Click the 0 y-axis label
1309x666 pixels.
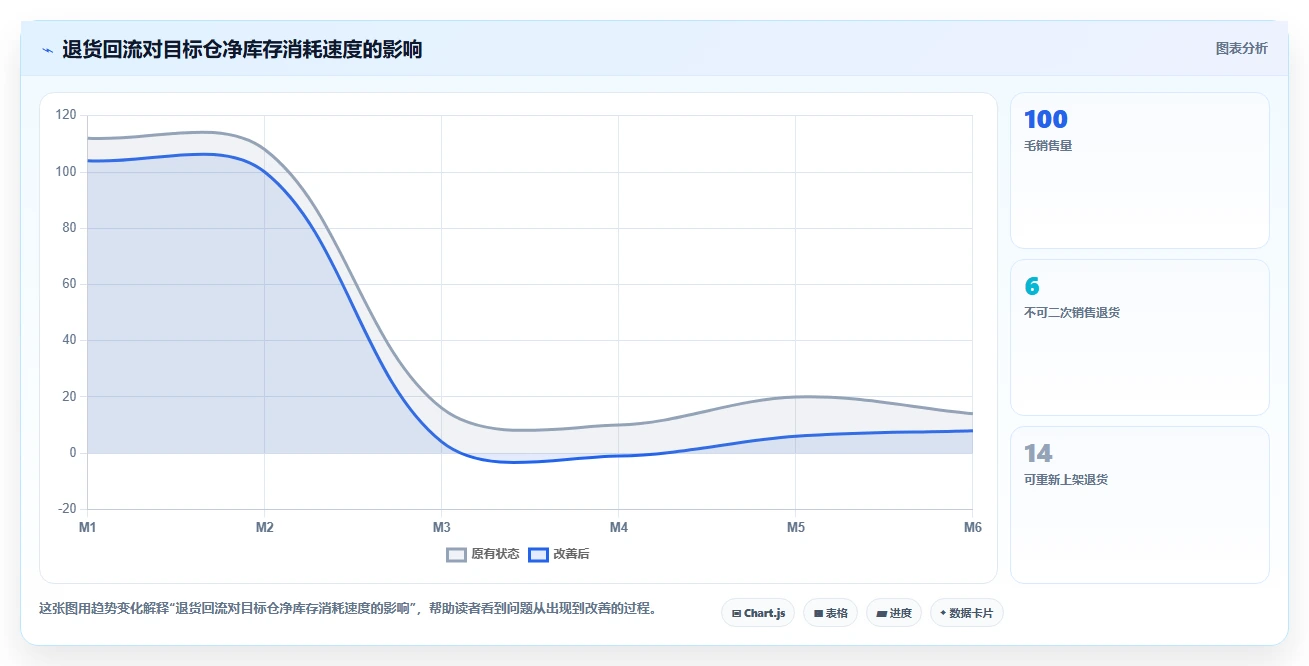pyautogui.click(x=73, y=453)
